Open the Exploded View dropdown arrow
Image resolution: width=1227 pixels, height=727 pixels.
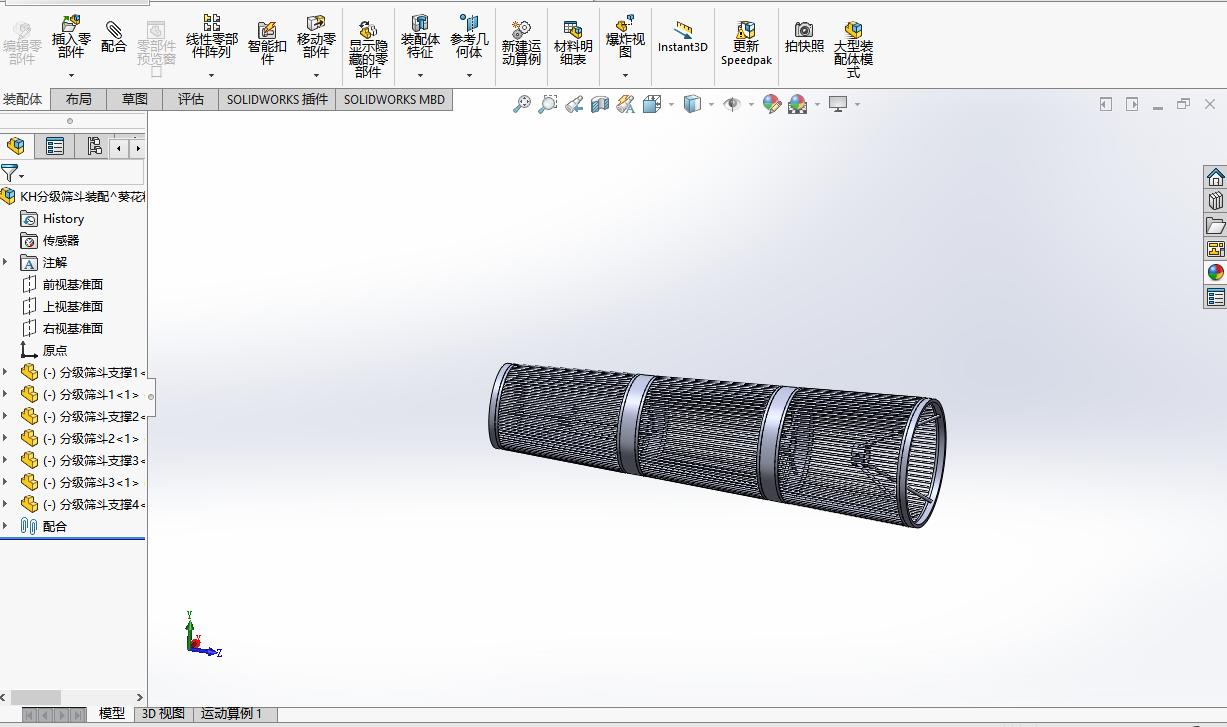[625, 75]
